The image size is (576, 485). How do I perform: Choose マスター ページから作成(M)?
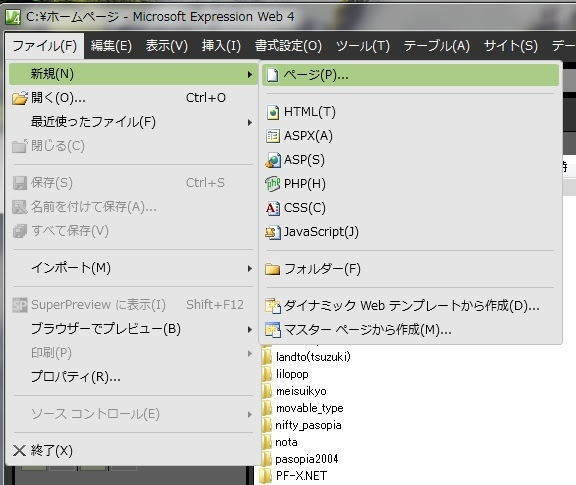point(410,330)
